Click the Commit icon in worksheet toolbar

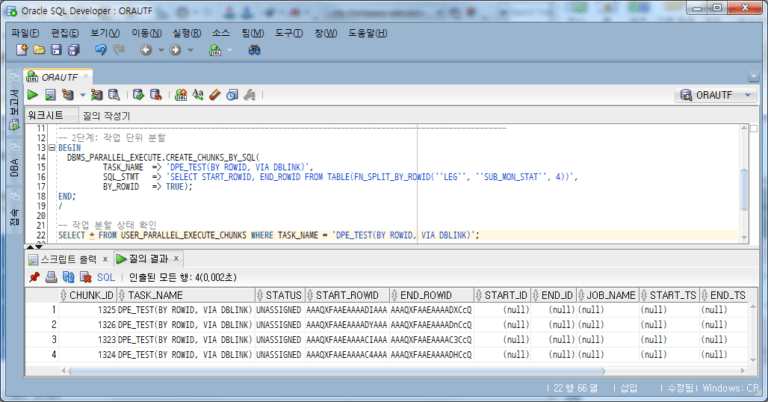[139, 95]
